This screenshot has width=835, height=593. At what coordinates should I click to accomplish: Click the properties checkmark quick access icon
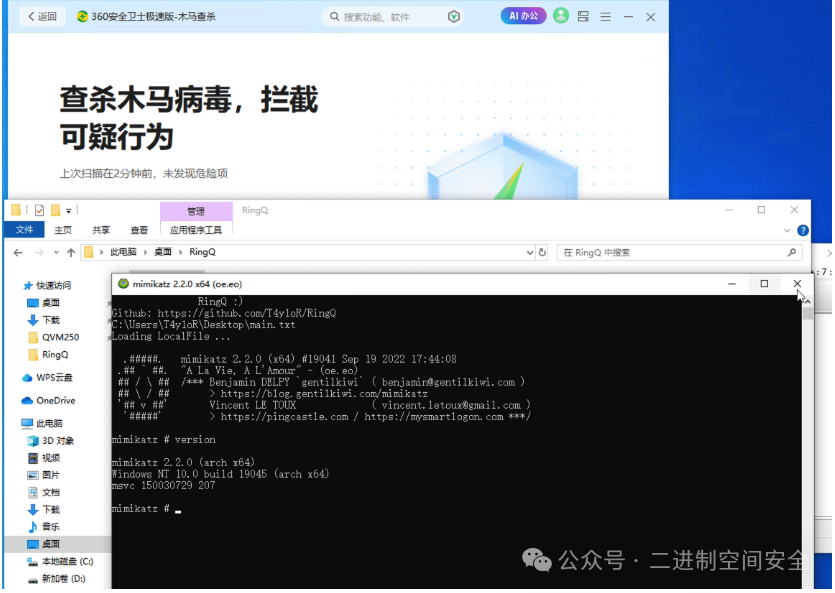[x=39, y=210]
